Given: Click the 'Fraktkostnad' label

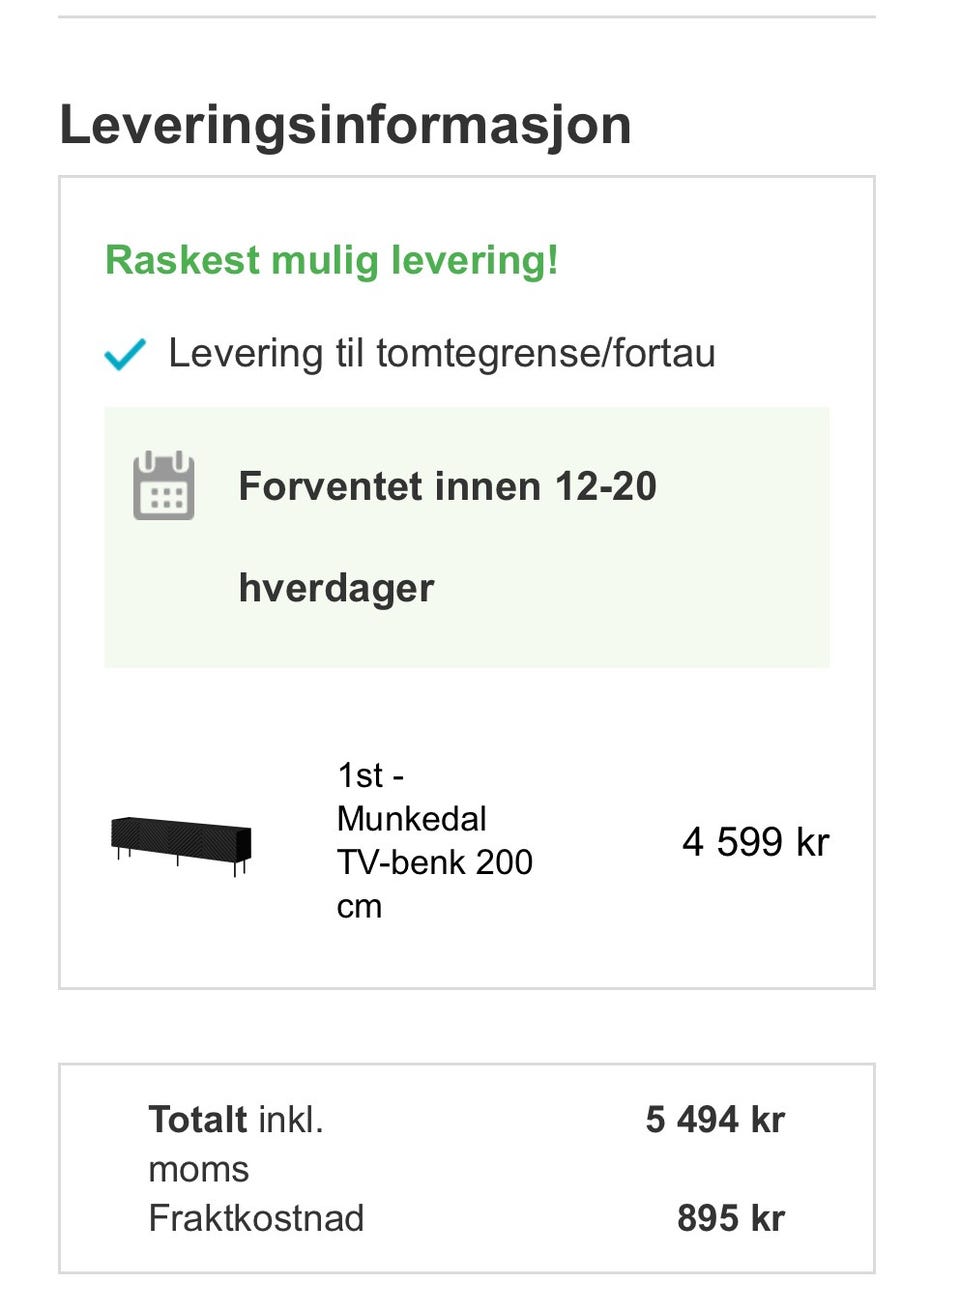Looking at the screenshot, I should [256, 1218].
